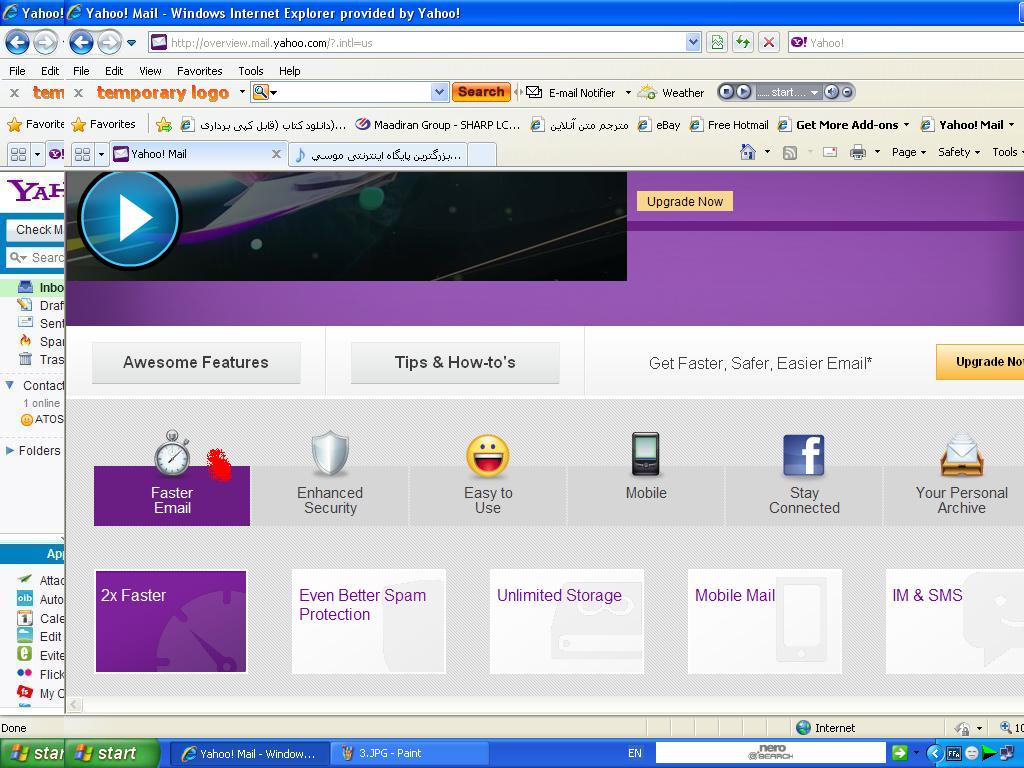Viewport: 1024px width, 768px height.
Task: Play the video with the blue play button
Action: [x=129, y=219]
